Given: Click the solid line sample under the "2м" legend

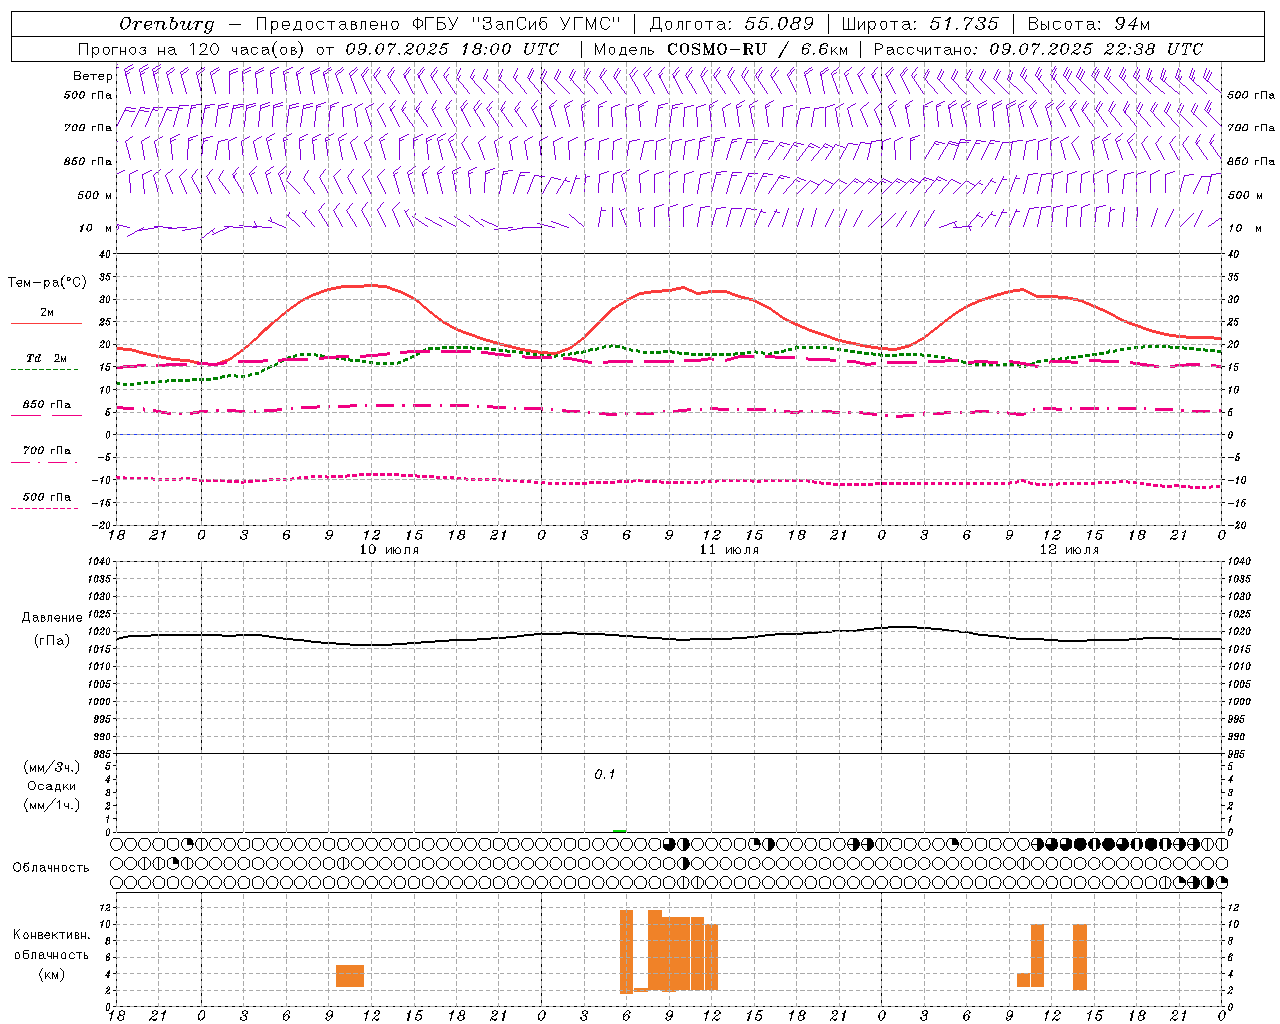Looking at the screenshot, I should click(46, 324).
